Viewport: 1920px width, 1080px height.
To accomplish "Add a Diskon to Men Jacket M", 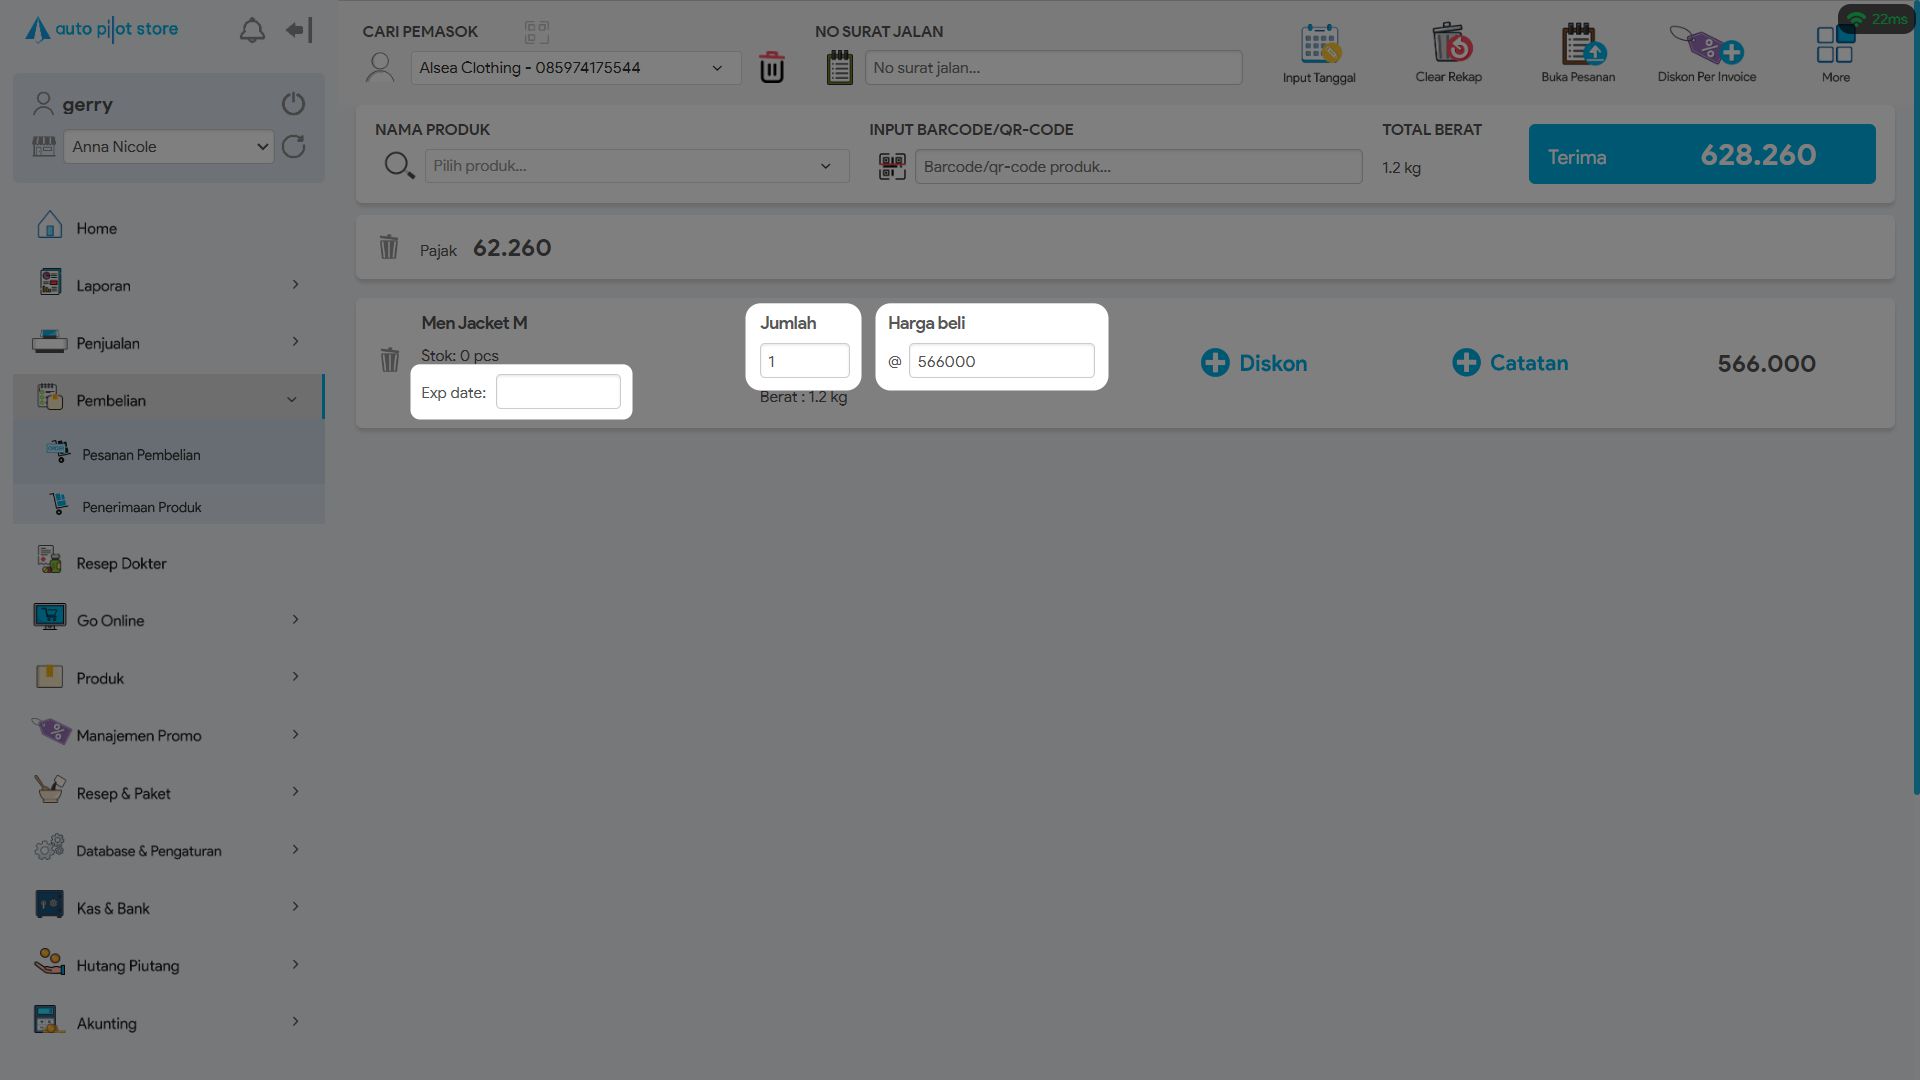I will tap(1254, 363).
